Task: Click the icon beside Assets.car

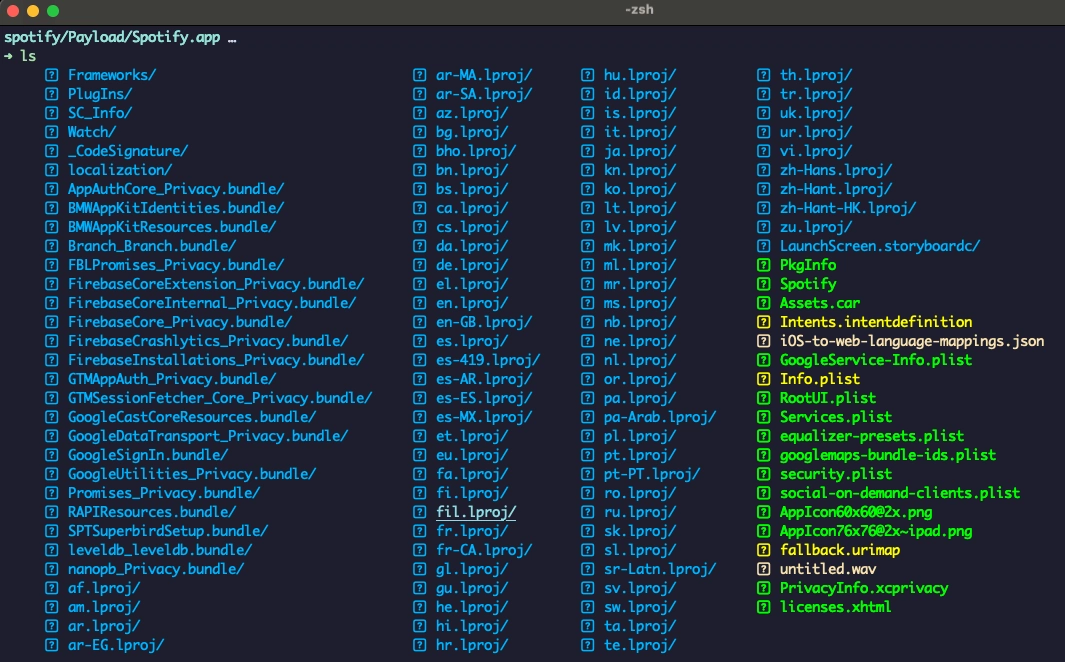Action: pos(763,303)
